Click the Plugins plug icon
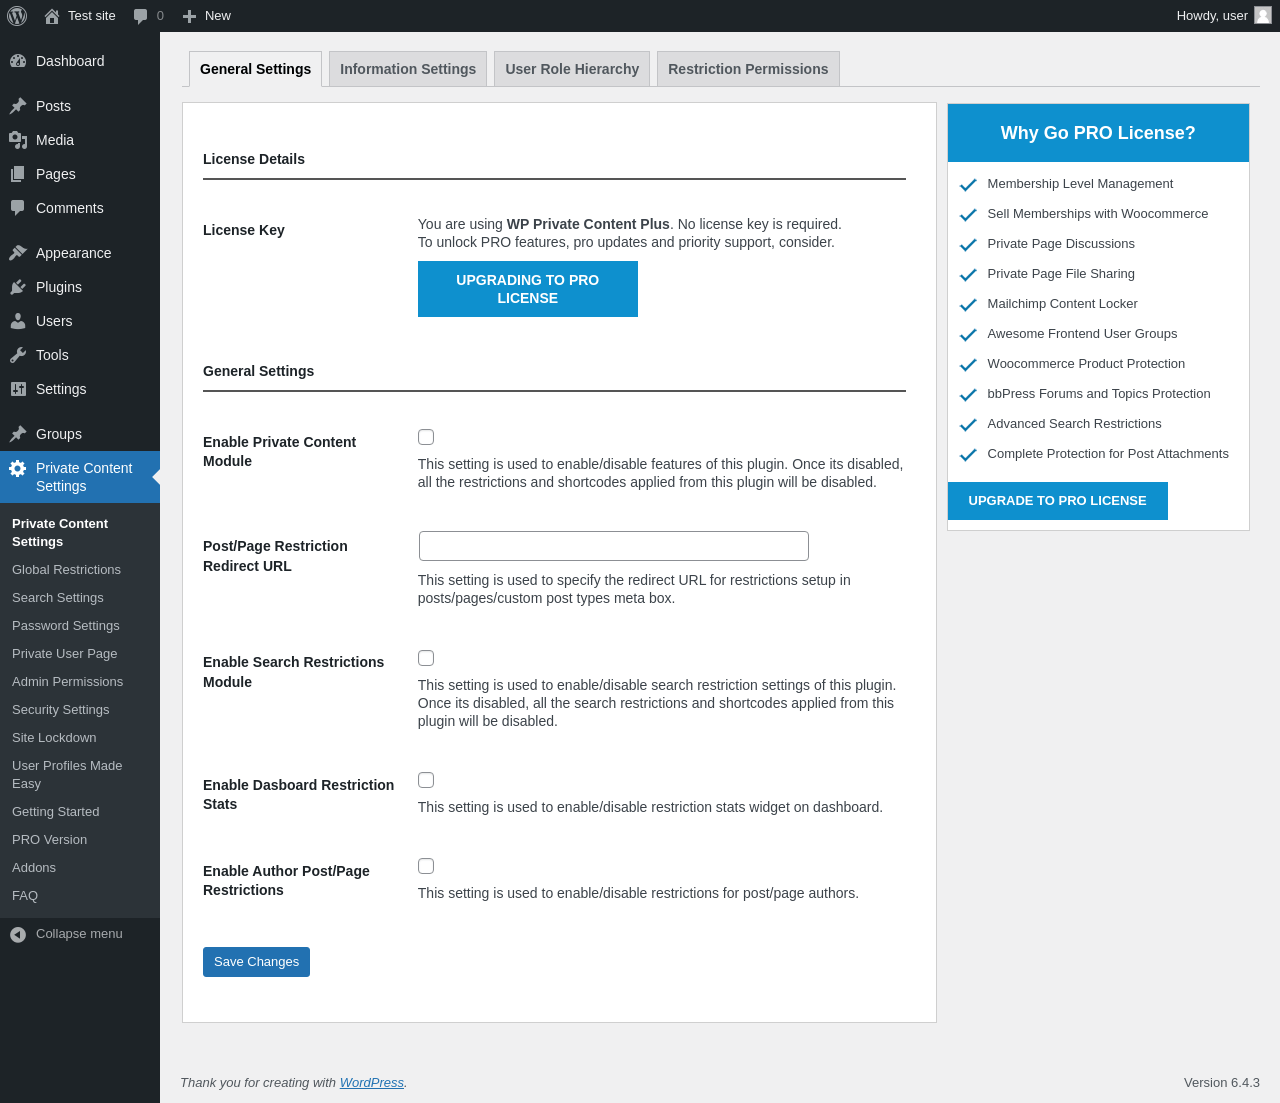The width and height of the screenshot is (1280, 1103). [18, 287]
